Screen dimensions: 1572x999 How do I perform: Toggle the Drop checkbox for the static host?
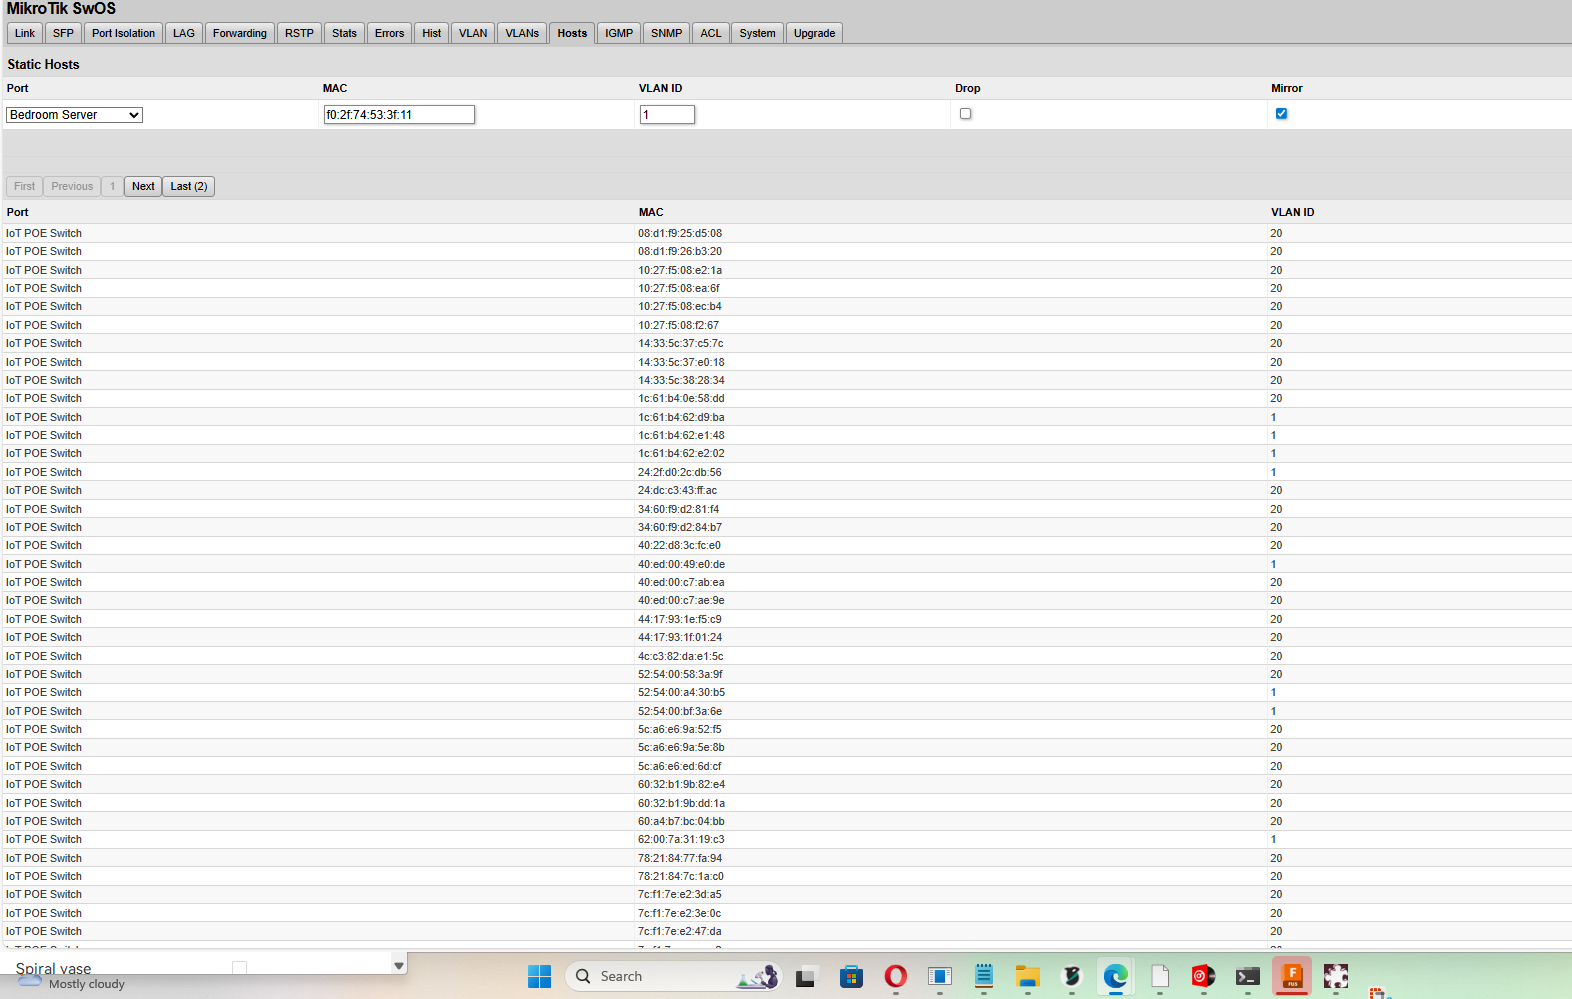pos(965,113)
